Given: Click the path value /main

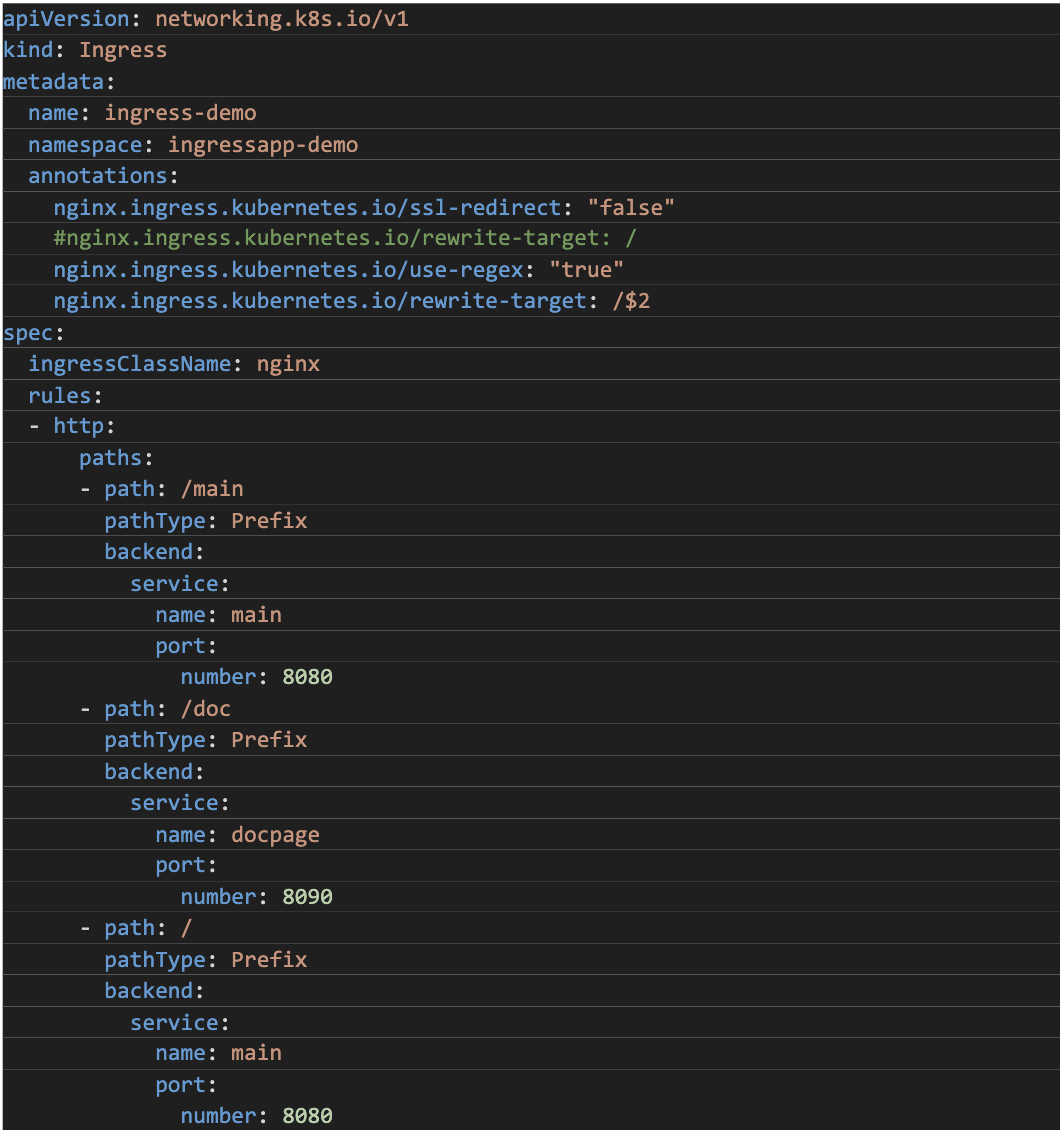Looking at the screenshot, I should 219,488.
